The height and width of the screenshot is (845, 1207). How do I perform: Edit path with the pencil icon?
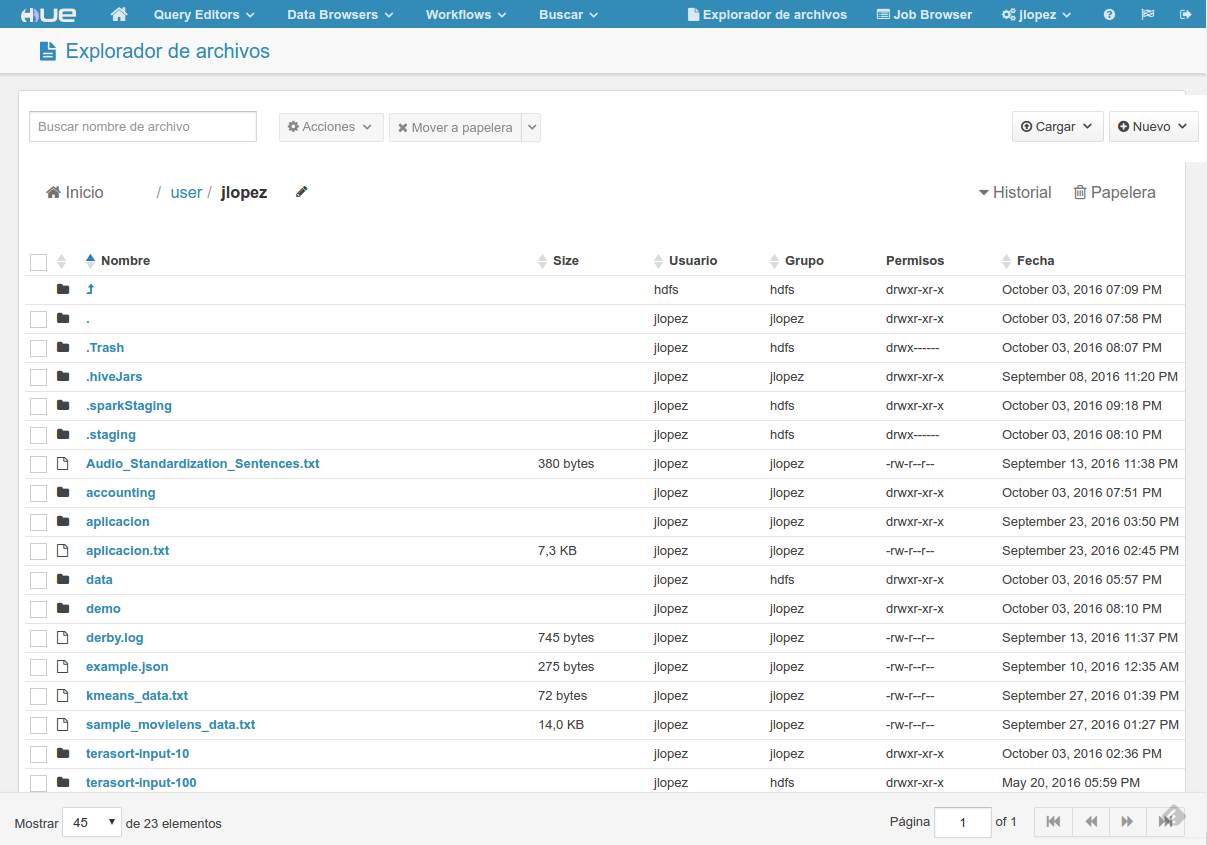pos(302,191)
